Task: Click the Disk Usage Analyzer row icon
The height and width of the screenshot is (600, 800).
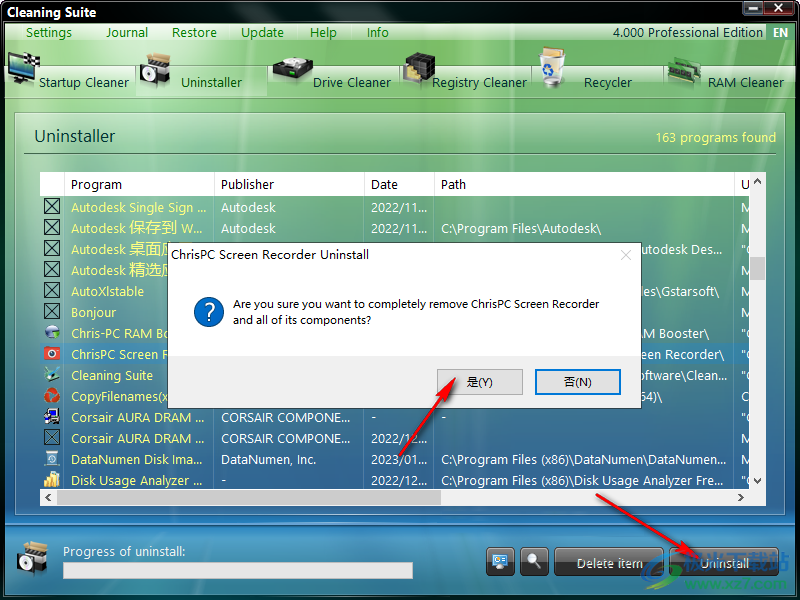Action: [x=52, y=480]
